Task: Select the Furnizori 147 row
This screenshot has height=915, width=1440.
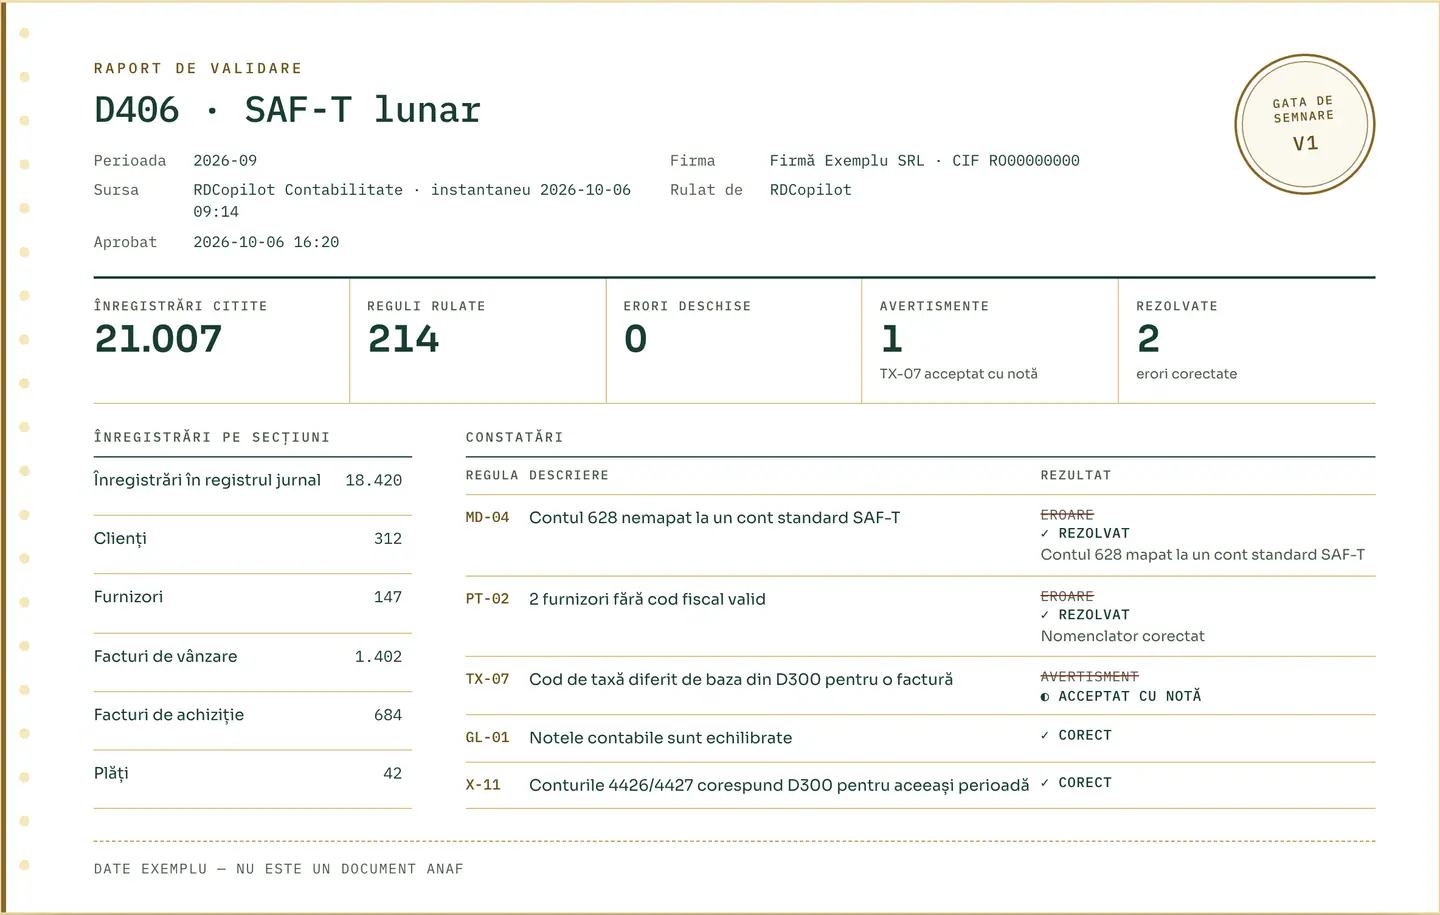Action: (253, 603)
